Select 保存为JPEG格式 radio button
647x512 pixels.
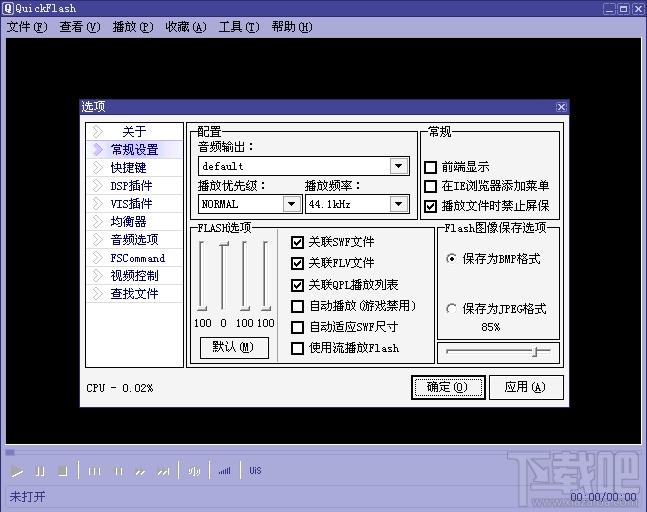(x=451, y=309)
